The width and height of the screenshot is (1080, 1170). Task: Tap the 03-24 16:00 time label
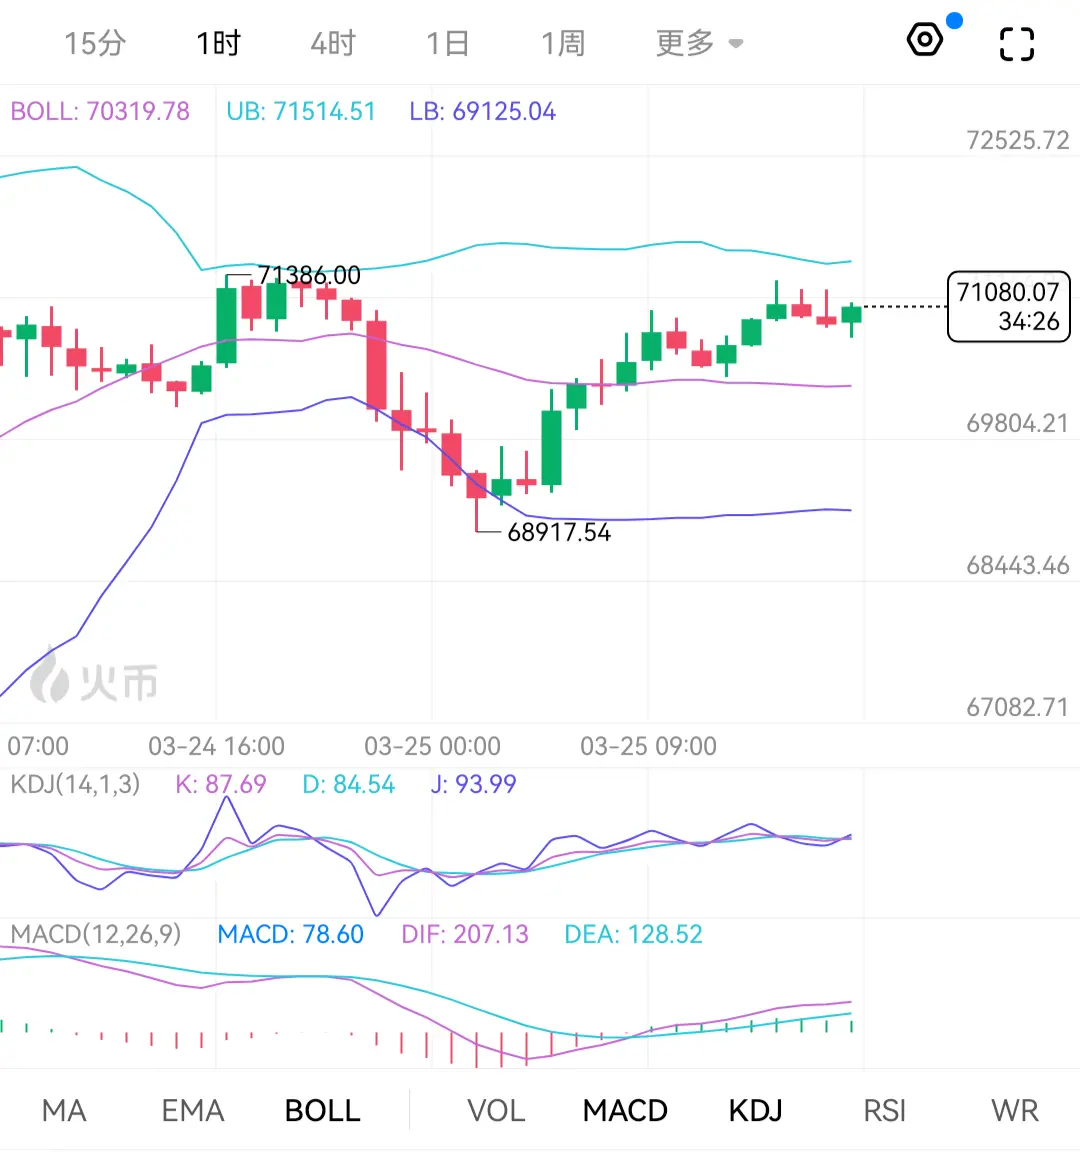[216, 746]
